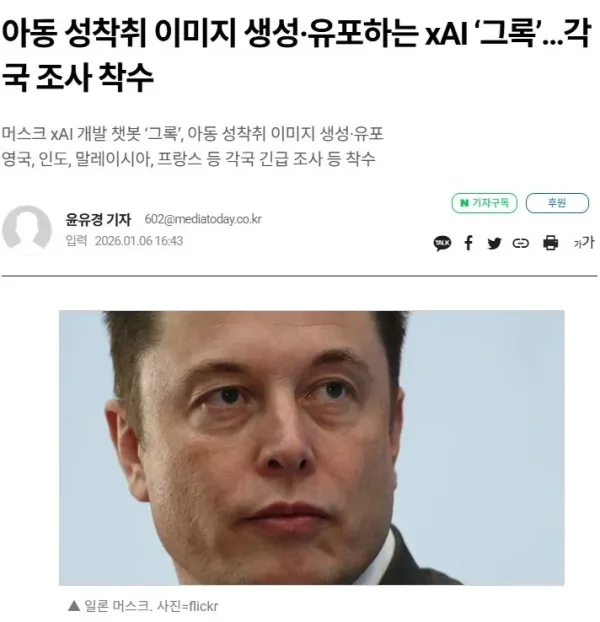Open the 가가 font size control
The image size is (600, 622).
click(583, 242)
